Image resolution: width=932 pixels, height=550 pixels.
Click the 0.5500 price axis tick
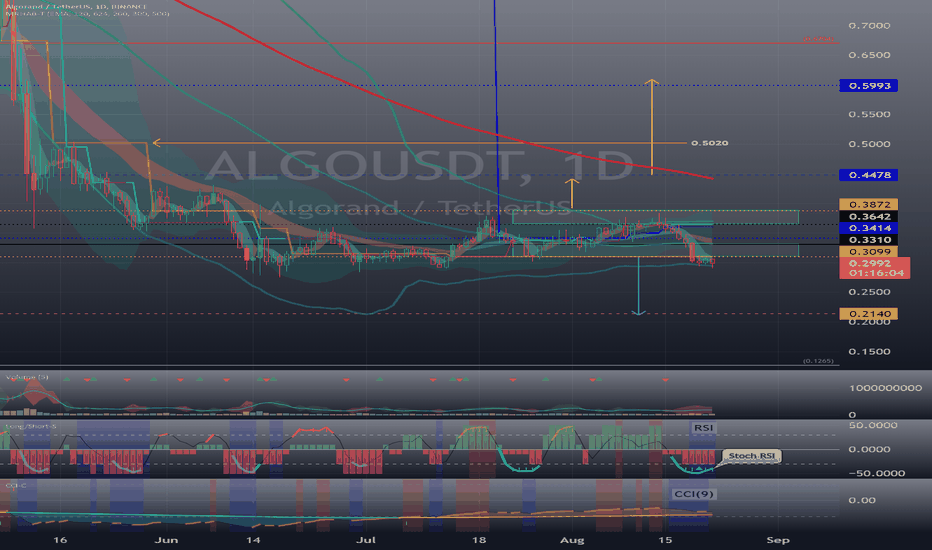869,114
